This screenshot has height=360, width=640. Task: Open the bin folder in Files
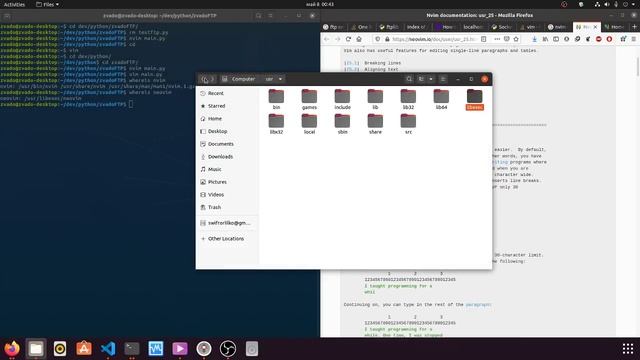276,99
